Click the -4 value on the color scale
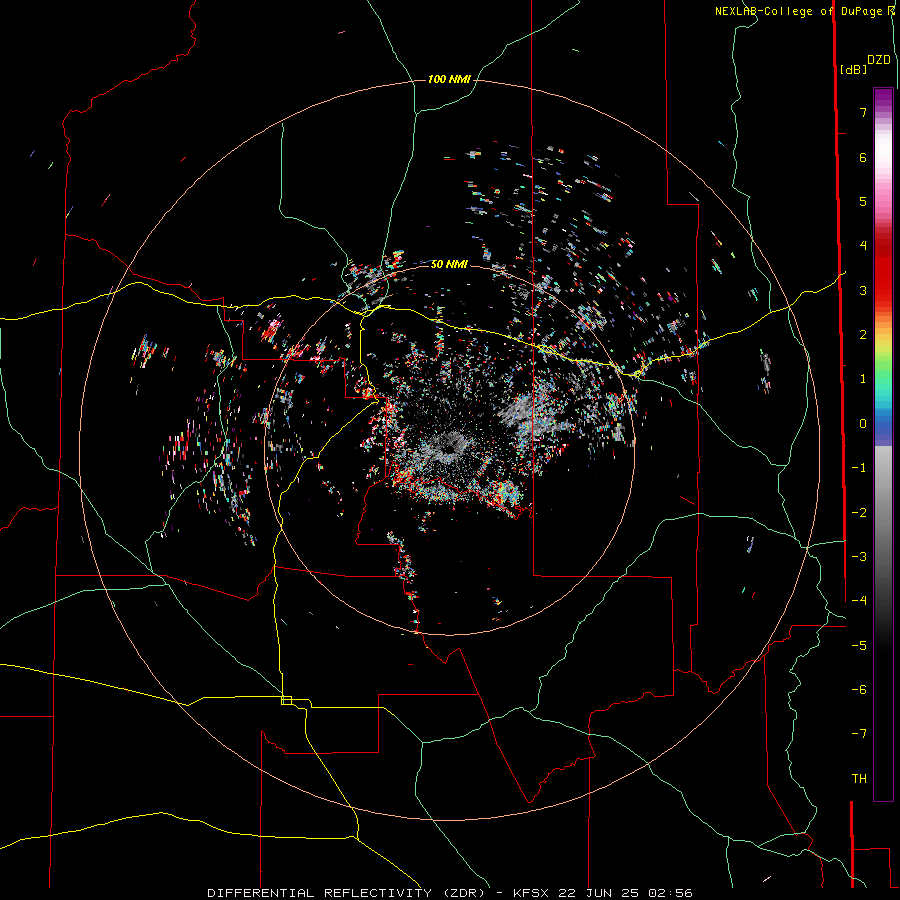Image resolution: width=900 pixels, height=900 pixels. pyautogui.click(x=859, y=601)
